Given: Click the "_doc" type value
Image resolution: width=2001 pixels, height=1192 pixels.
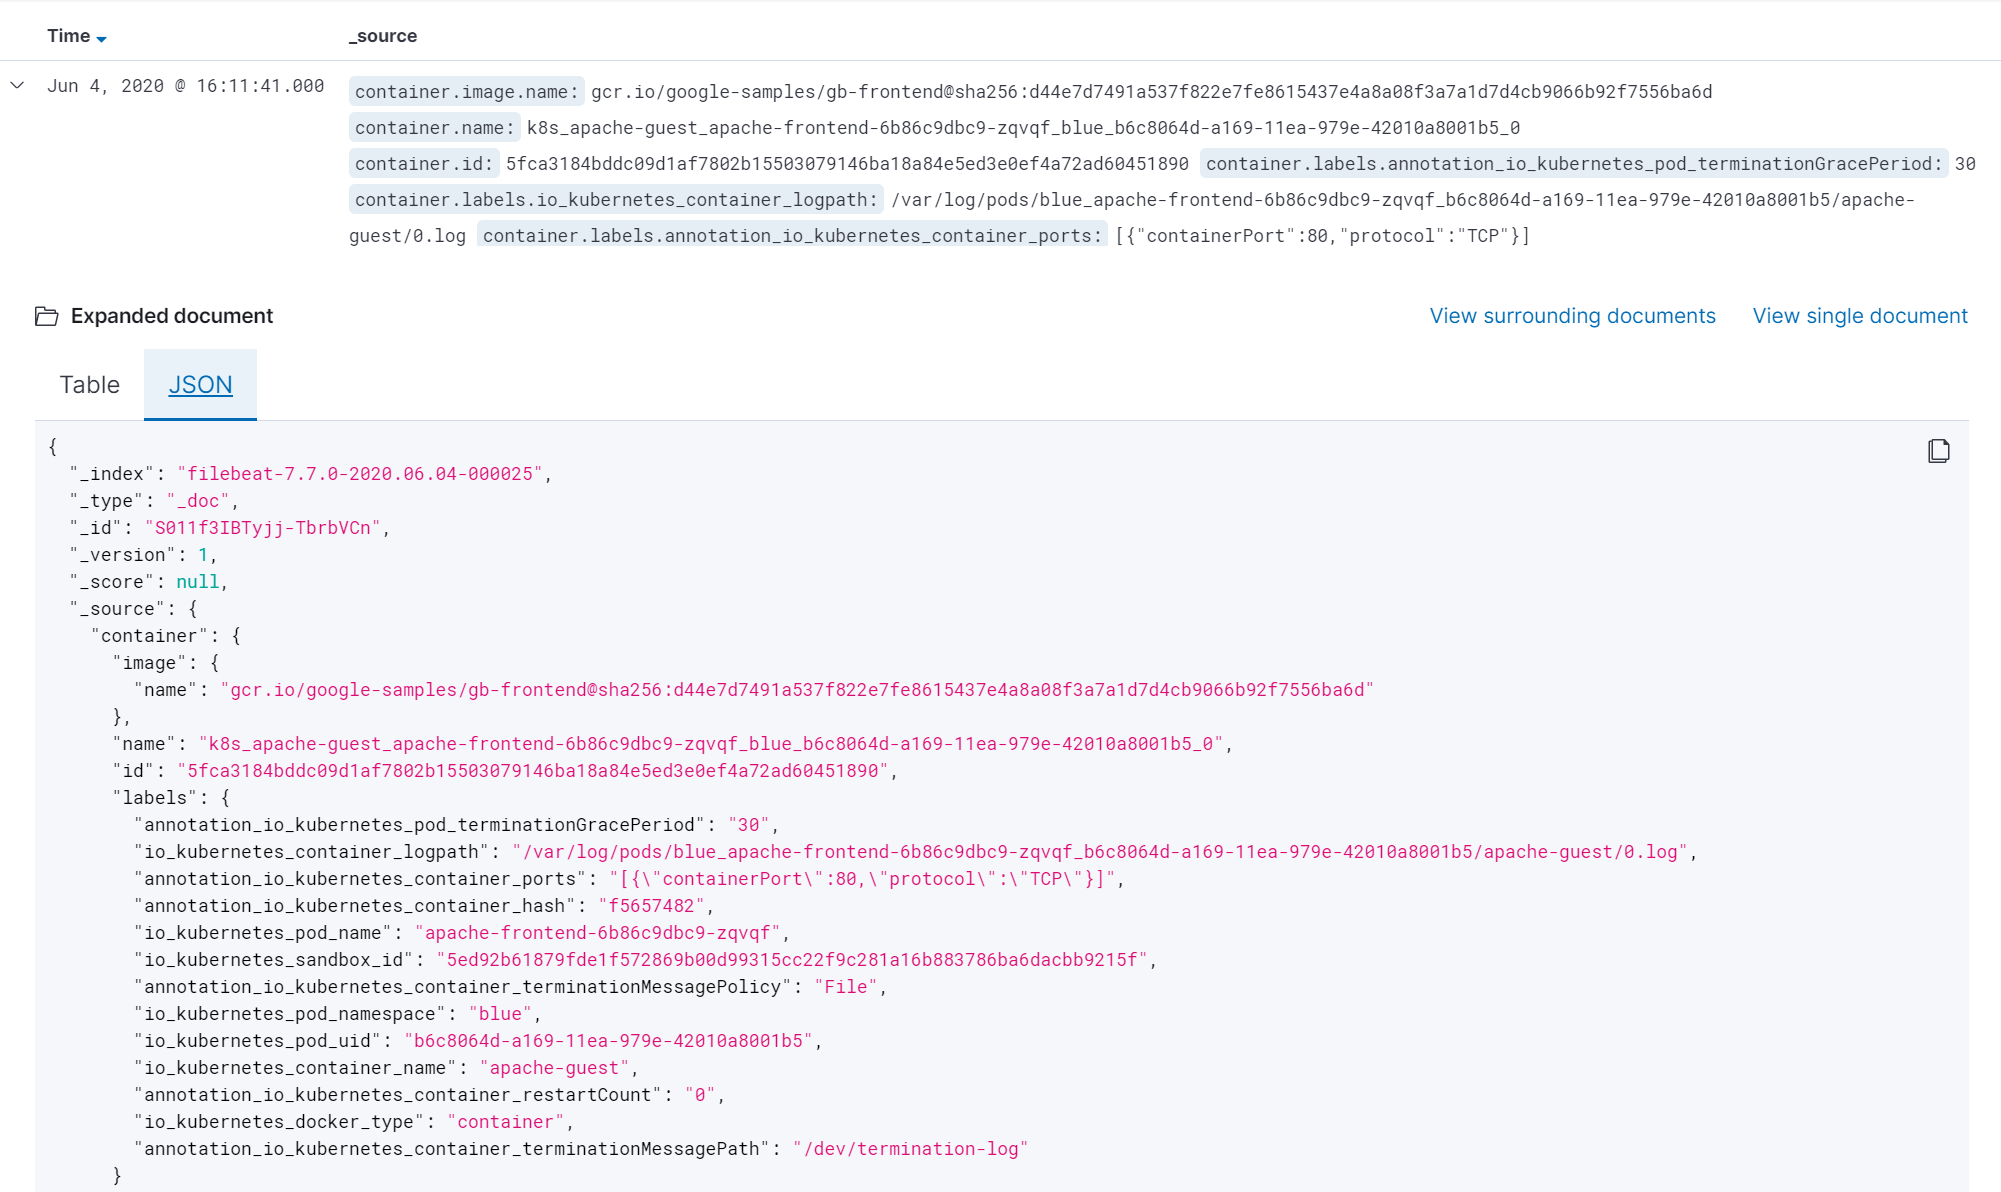Looking at the screenshot, I should click(198, 501).
